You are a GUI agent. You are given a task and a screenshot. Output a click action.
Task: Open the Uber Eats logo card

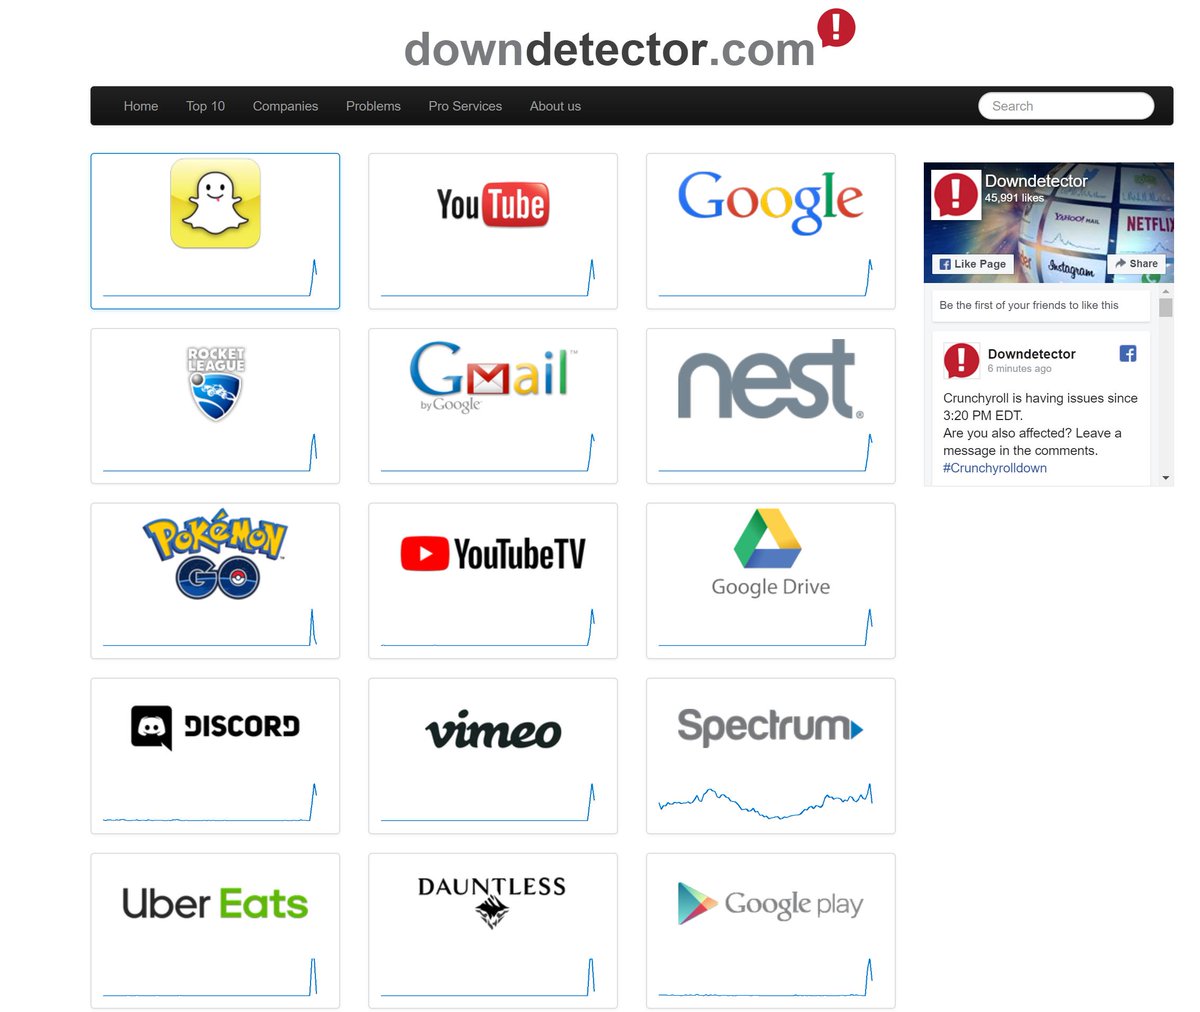(215, 931)
